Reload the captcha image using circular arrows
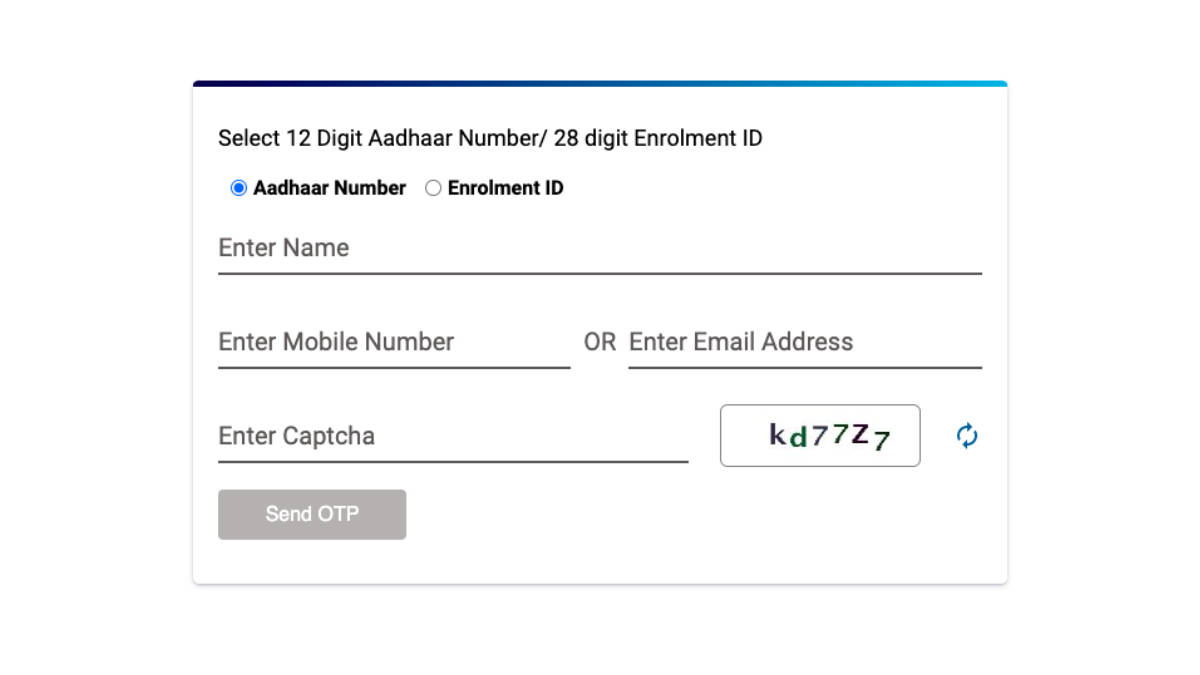1200x675 pixels. tap(966, 435)
